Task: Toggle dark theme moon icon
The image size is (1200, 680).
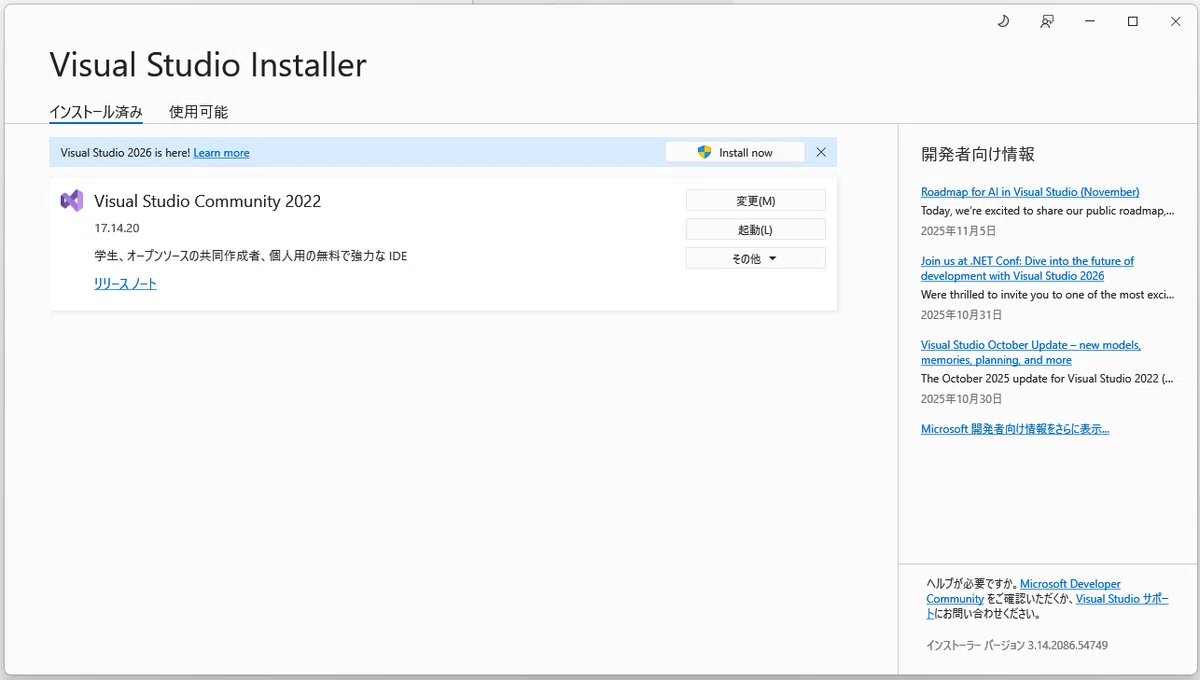Action: [x=1003, y=21]
